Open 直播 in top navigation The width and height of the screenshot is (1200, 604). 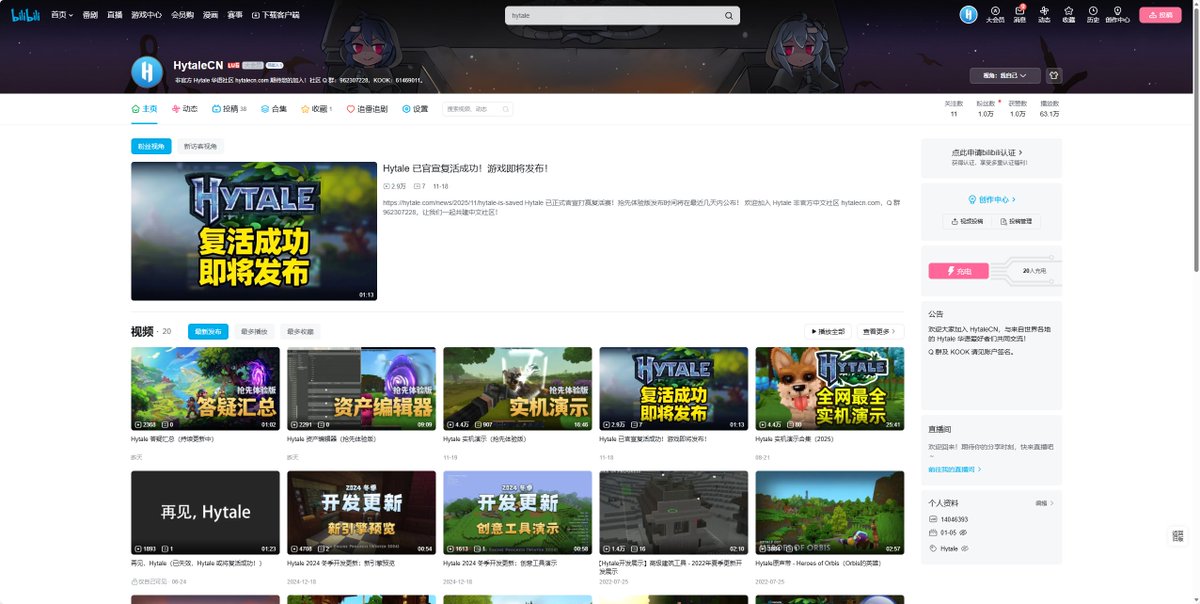115,15
